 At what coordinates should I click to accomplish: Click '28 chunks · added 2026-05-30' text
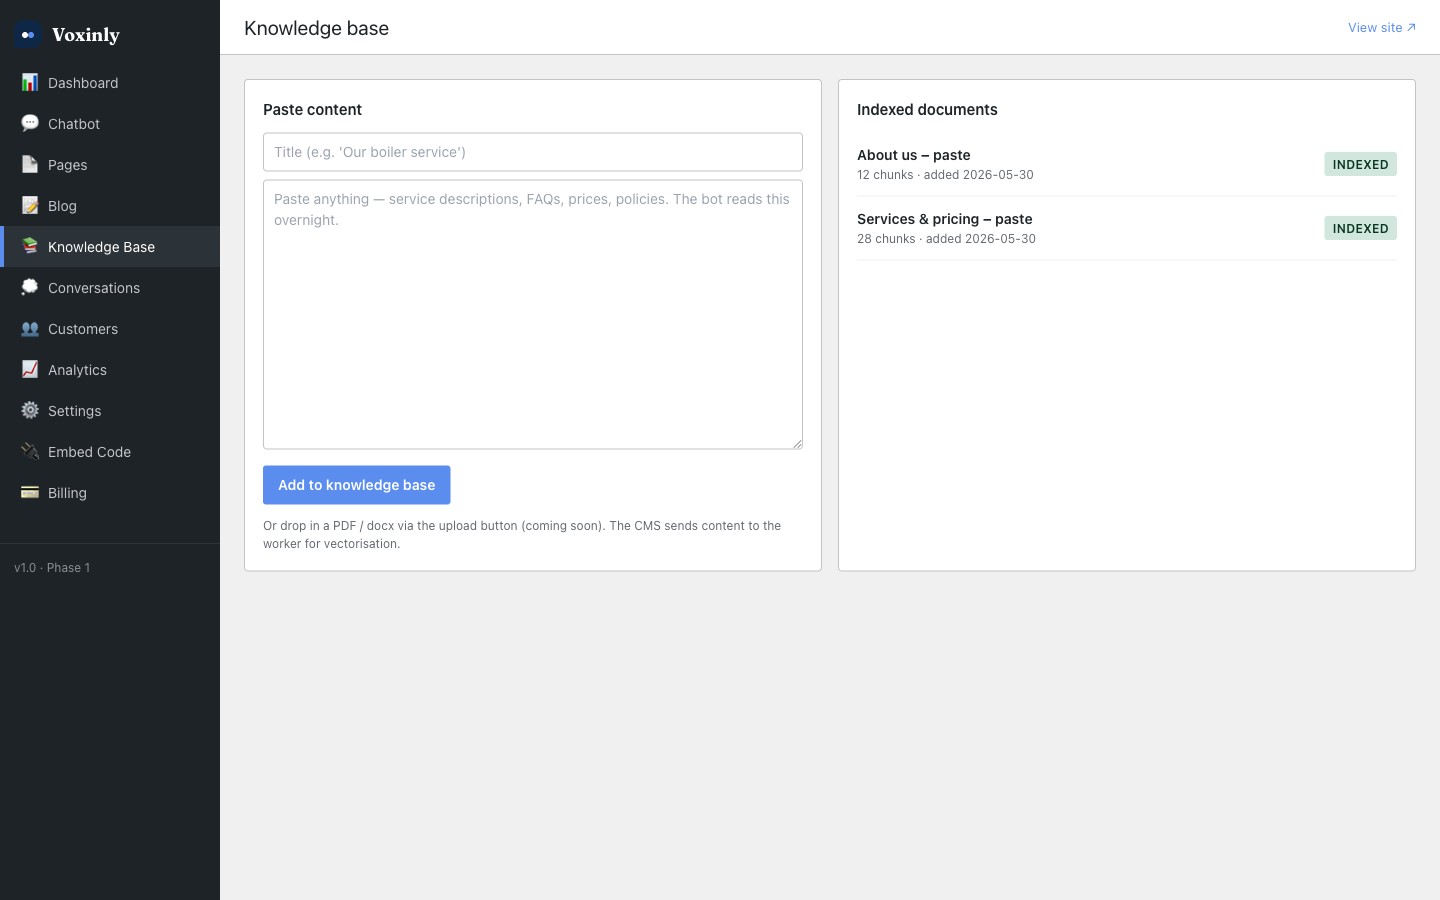point(946,239)
